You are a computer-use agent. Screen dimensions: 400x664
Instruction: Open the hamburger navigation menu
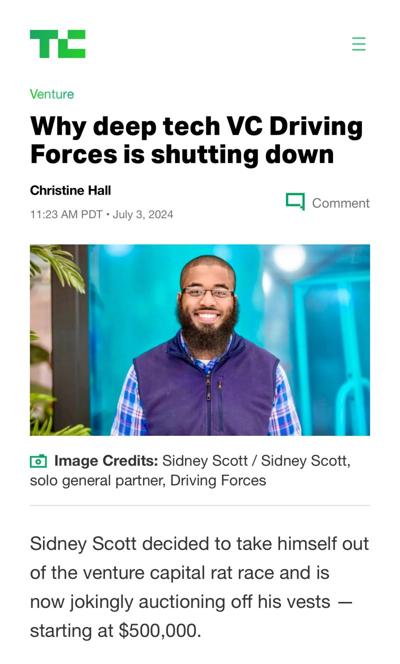(x=359, y=44)
